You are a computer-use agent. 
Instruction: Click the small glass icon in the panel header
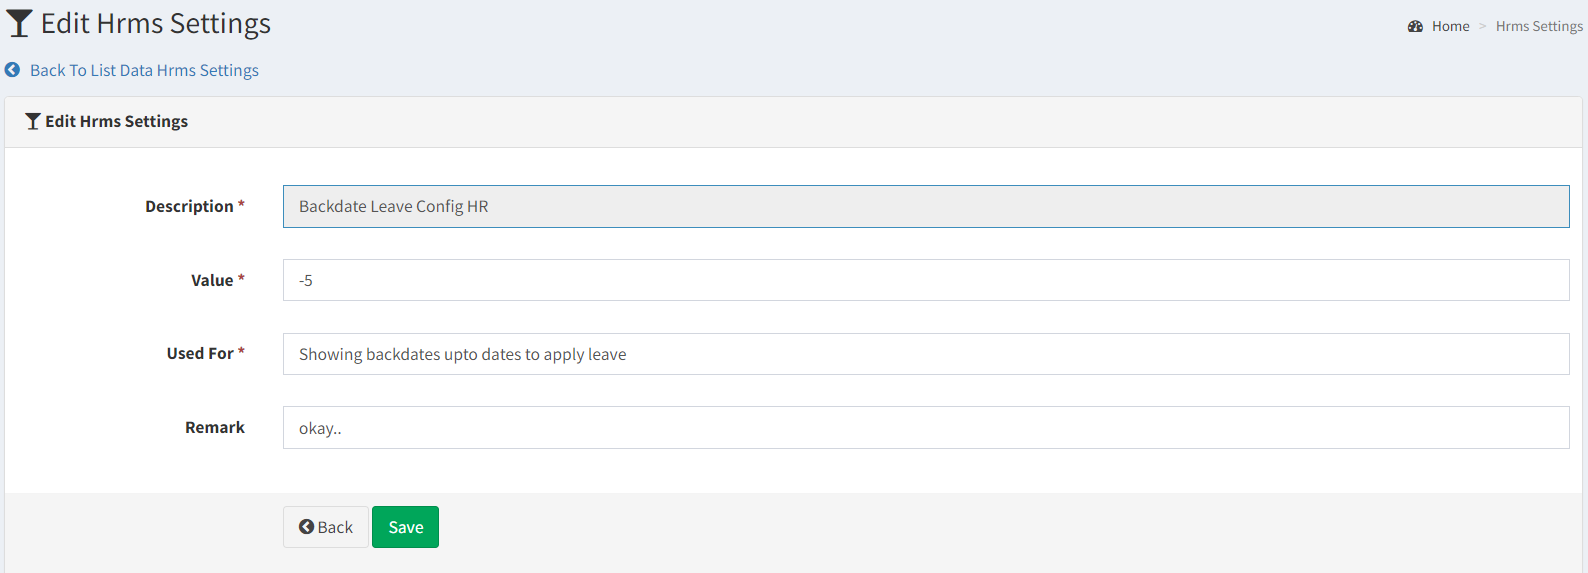point(33,121)
